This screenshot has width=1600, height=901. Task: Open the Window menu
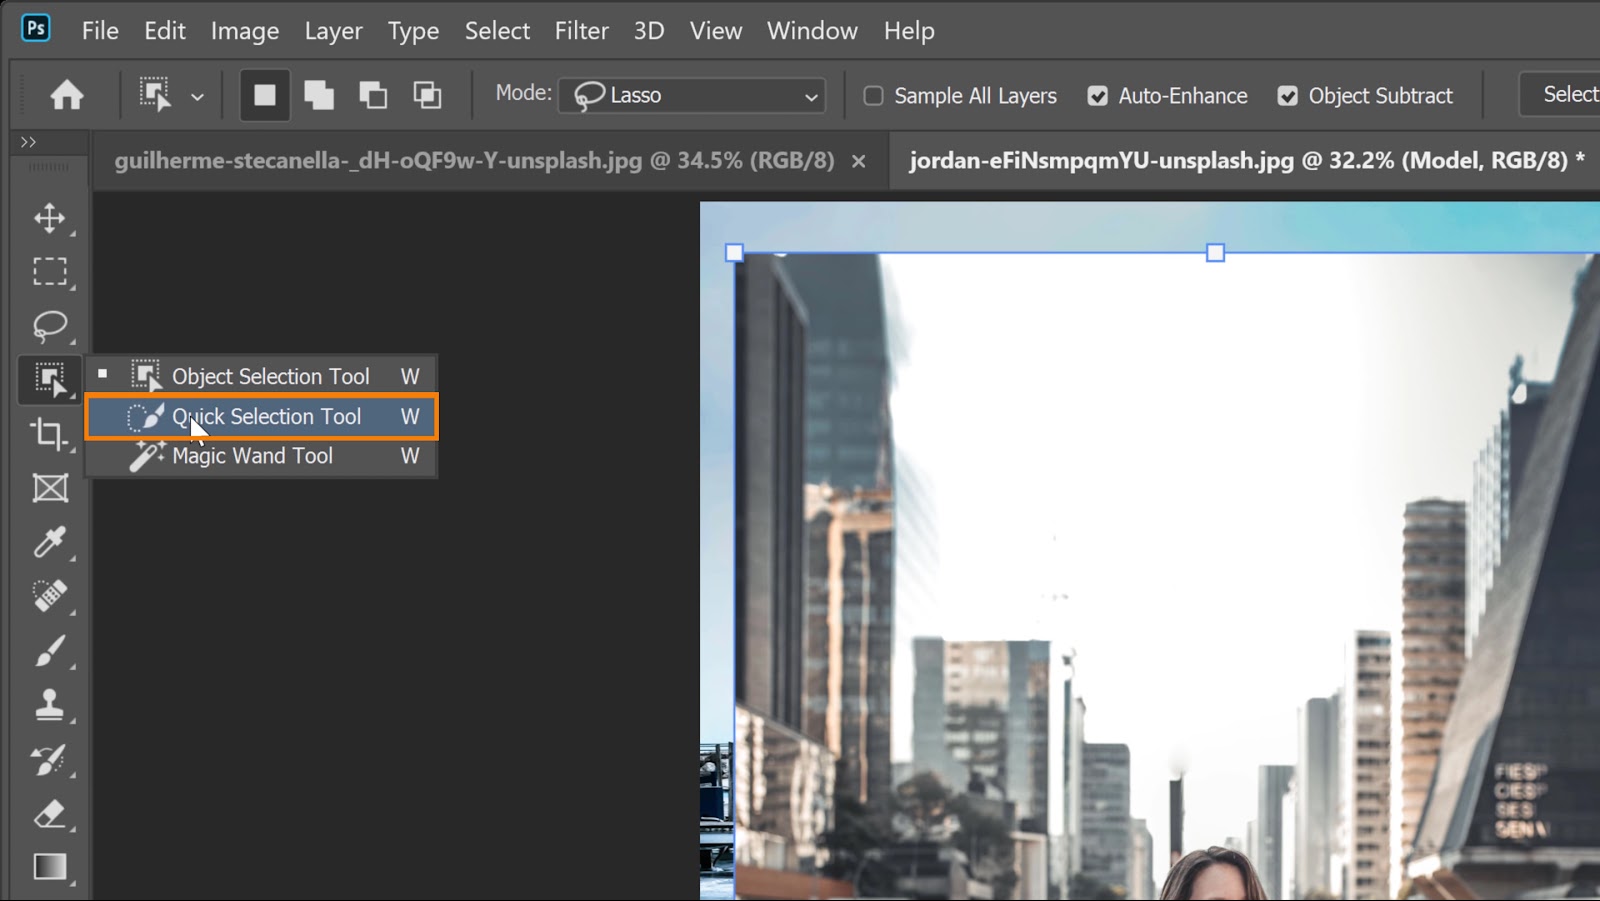pyautogui.click(x=812, y=31)
